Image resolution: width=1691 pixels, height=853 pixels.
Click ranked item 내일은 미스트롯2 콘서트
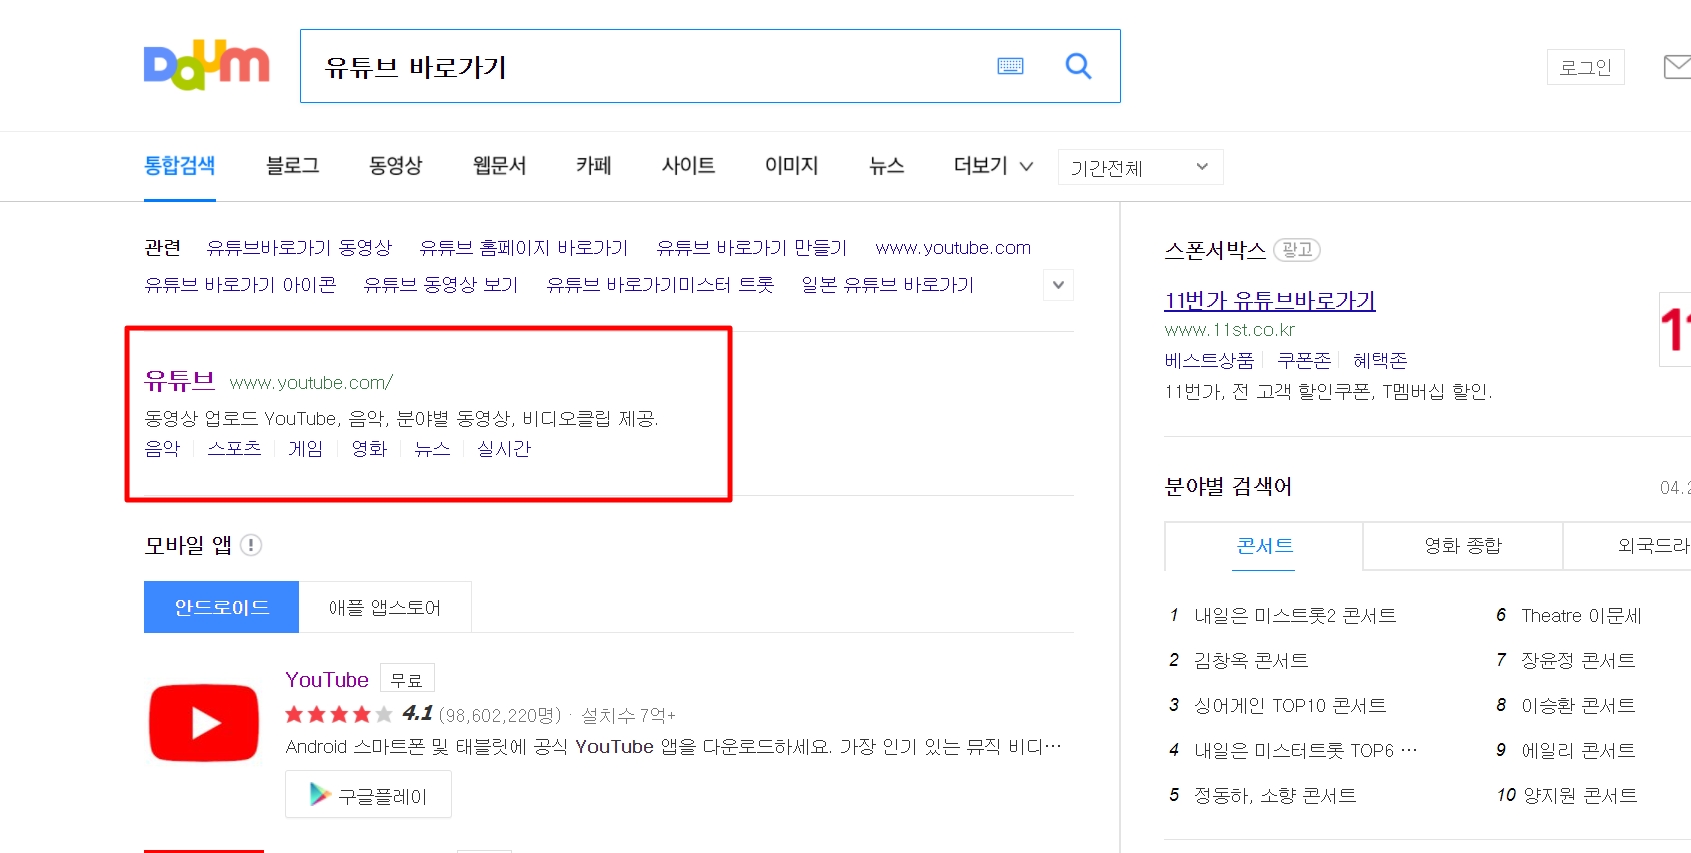click(1295, 616)
